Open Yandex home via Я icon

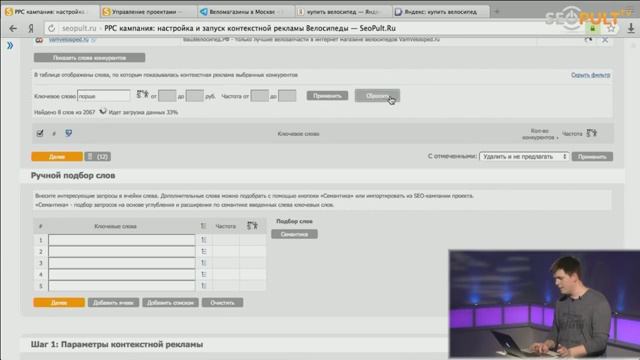[31, 28]
